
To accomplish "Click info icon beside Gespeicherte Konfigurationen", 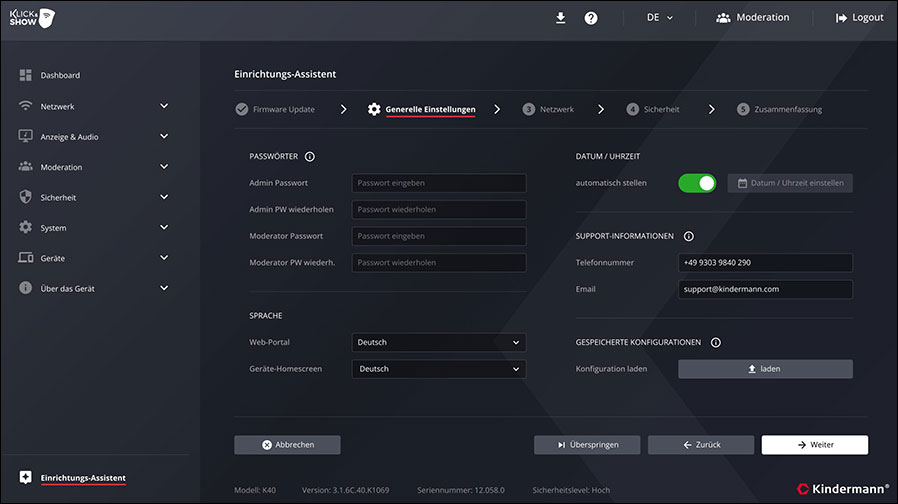I will (716, 342).
